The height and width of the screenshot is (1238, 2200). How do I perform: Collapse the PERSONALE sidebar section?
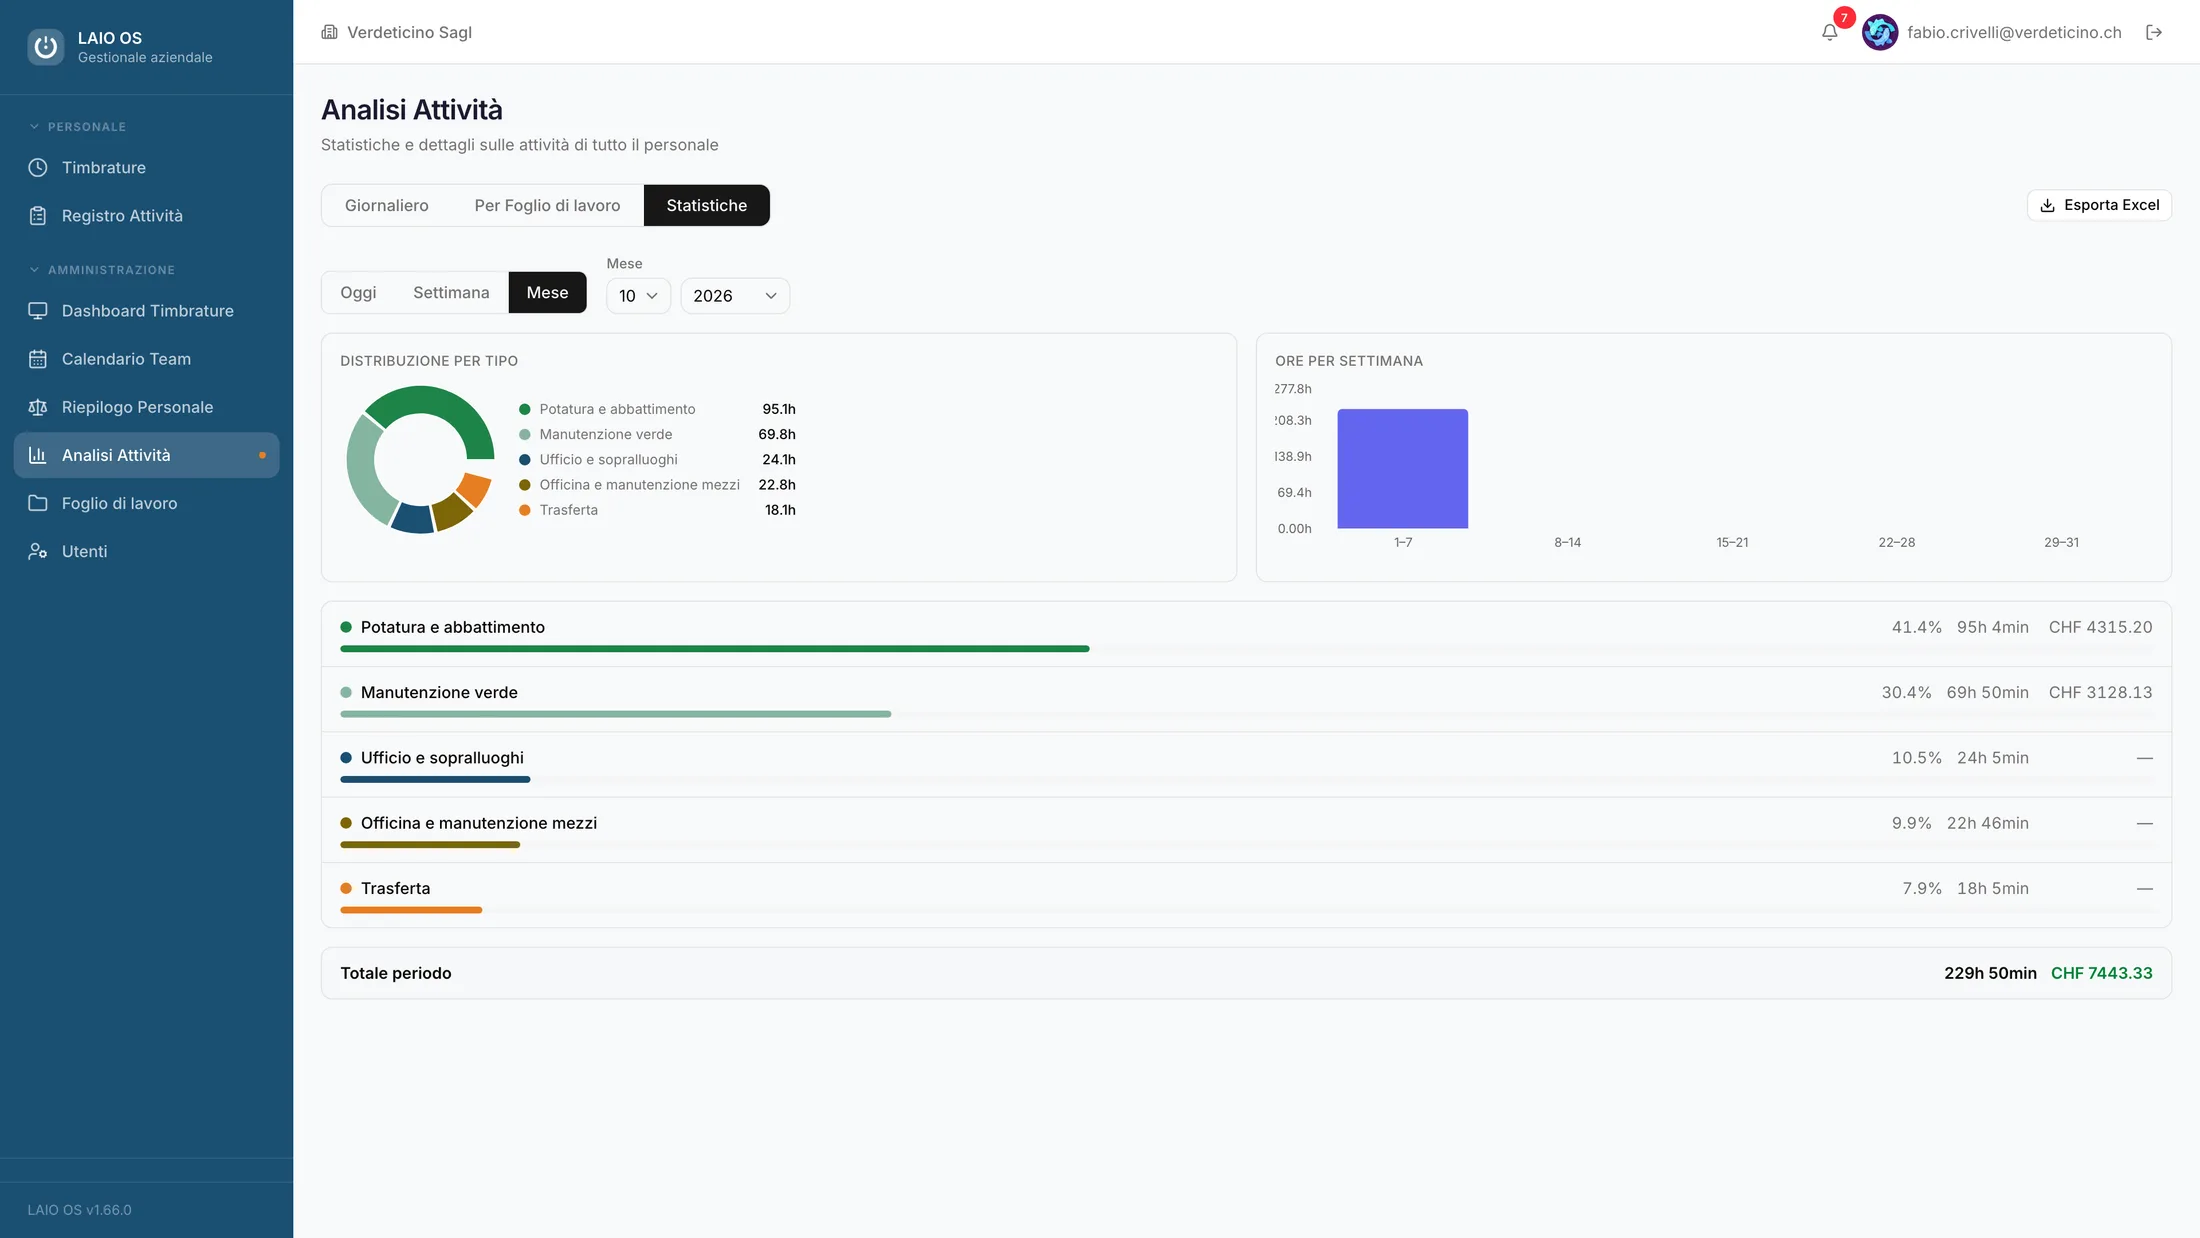click(x=77, y=127)
